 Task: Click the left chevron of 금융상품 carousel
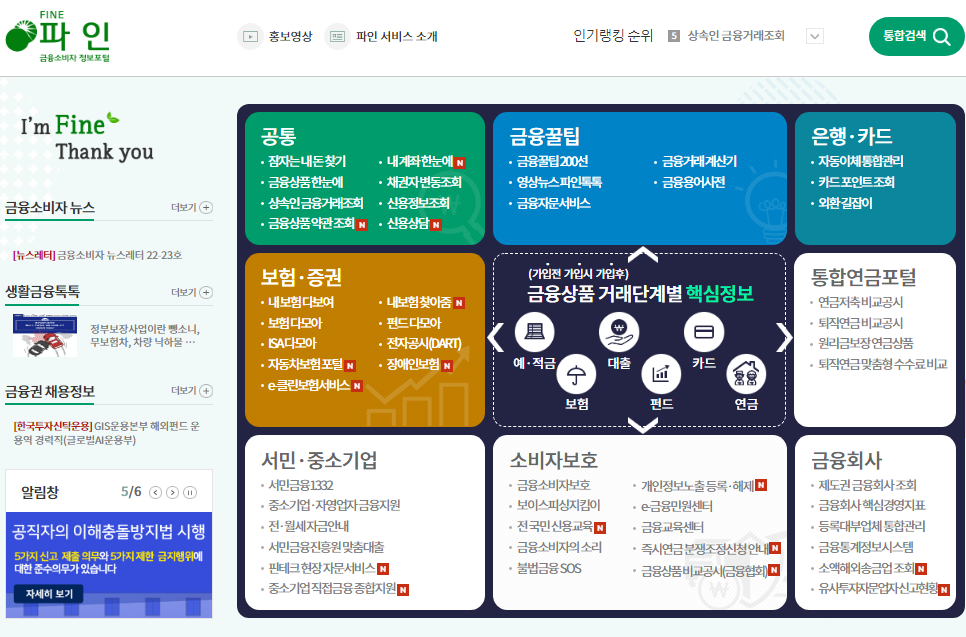coord(494,338)
